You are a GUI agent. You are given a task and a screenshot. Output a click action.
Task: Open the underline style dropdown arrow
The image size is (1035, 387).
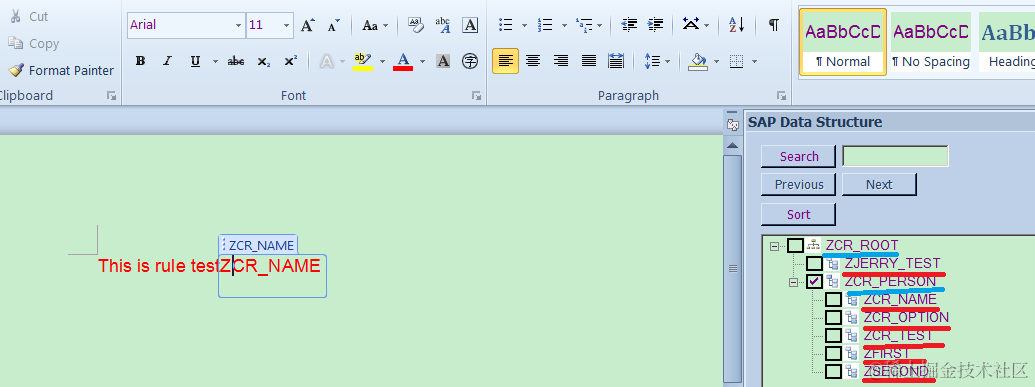pyautogui.click(x=215, y=61)
